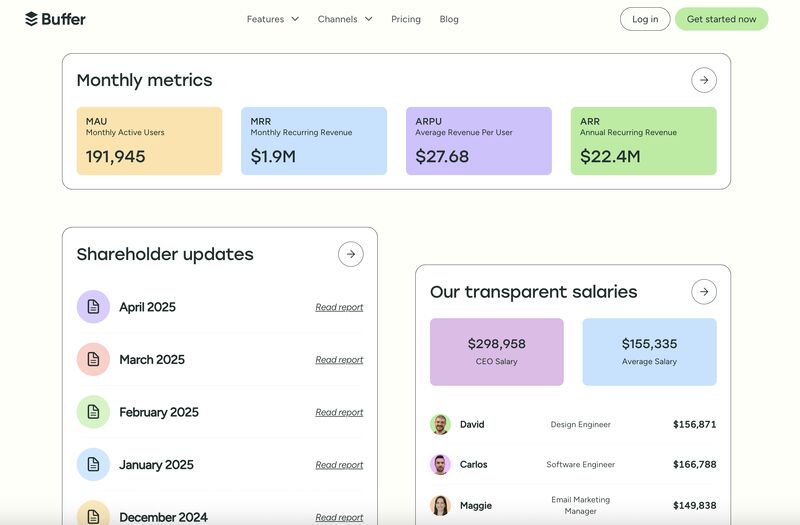Open the Pricing page
This screenshot has width=800, height=525.
[x=406, y=19]
